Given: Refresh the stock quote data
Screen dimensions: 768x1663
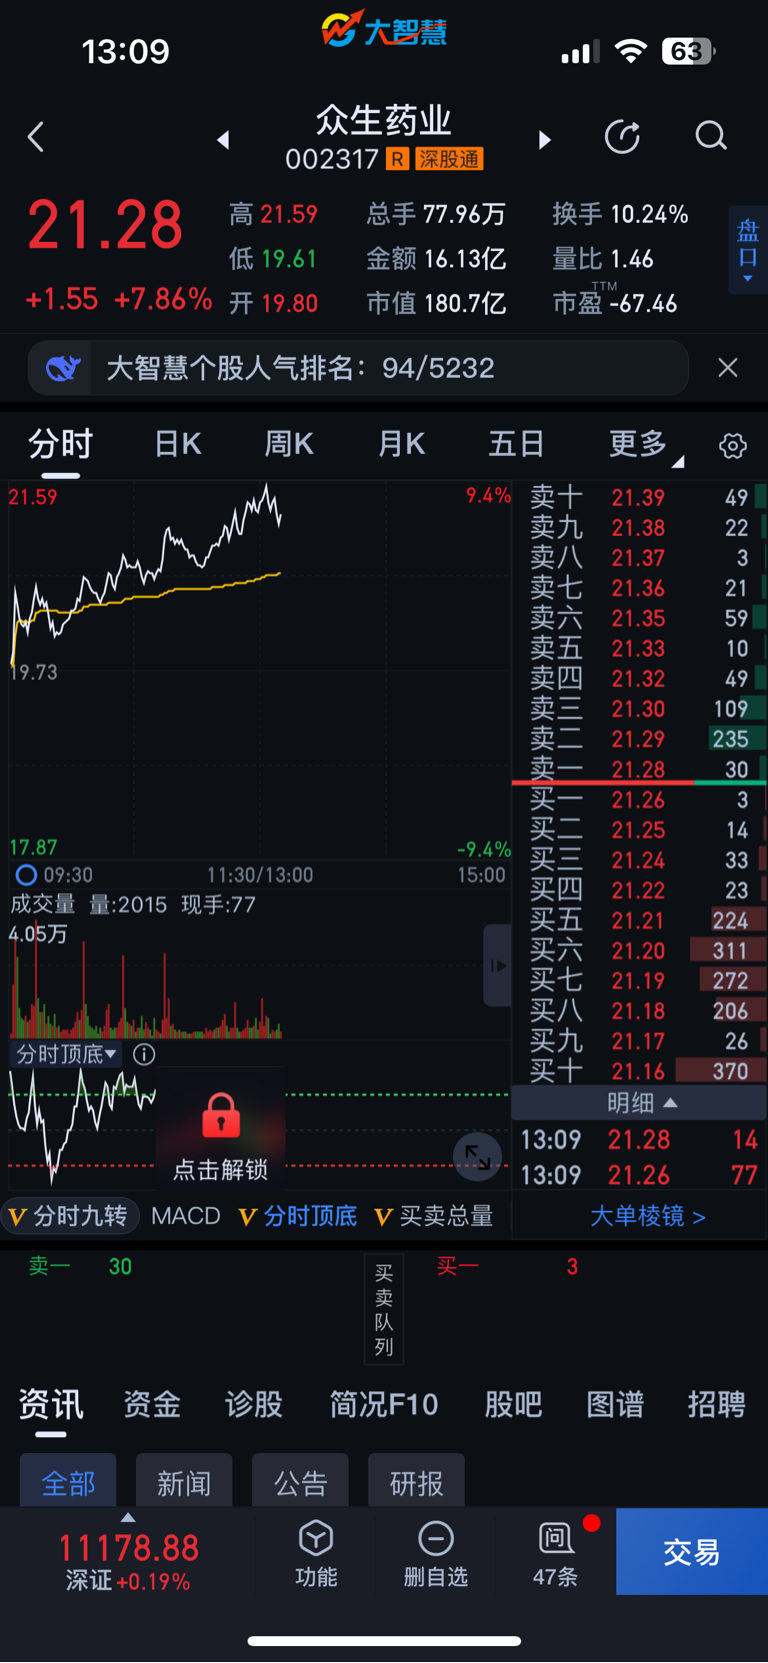Looking at the screenshot, I should [x=622, y=137].
